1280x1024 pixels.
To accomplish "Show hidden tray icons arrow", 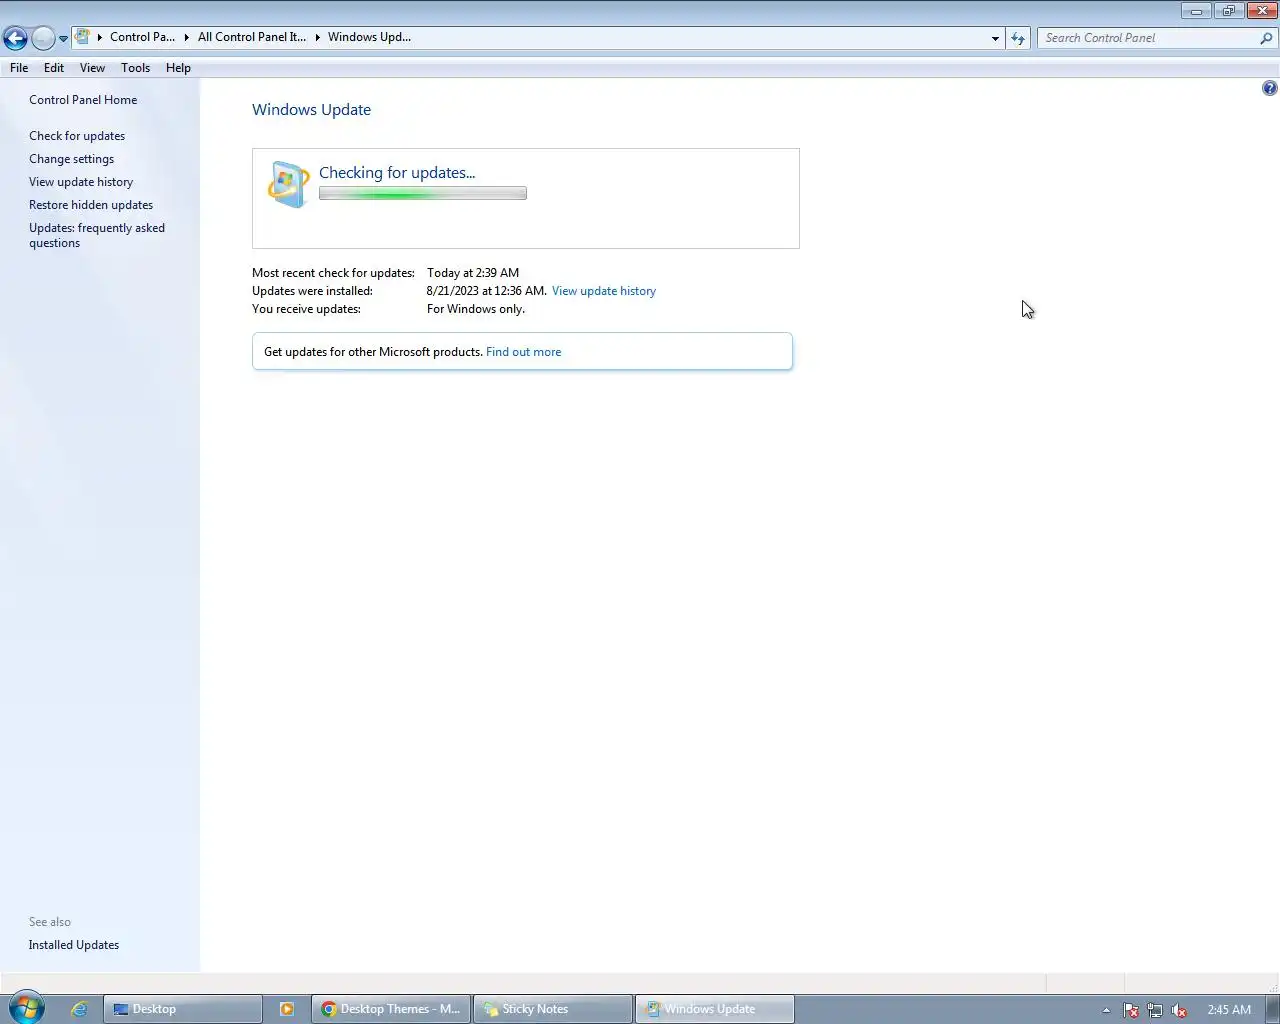I will 1106,1010.
